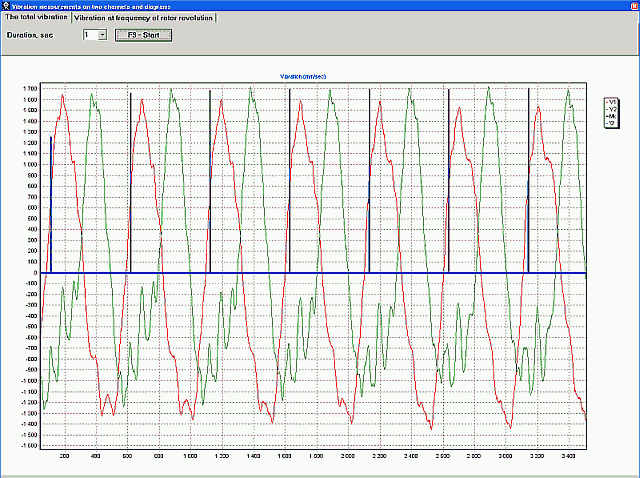
Task: Select the blue 0 legend entry
Action: (611, 123)
